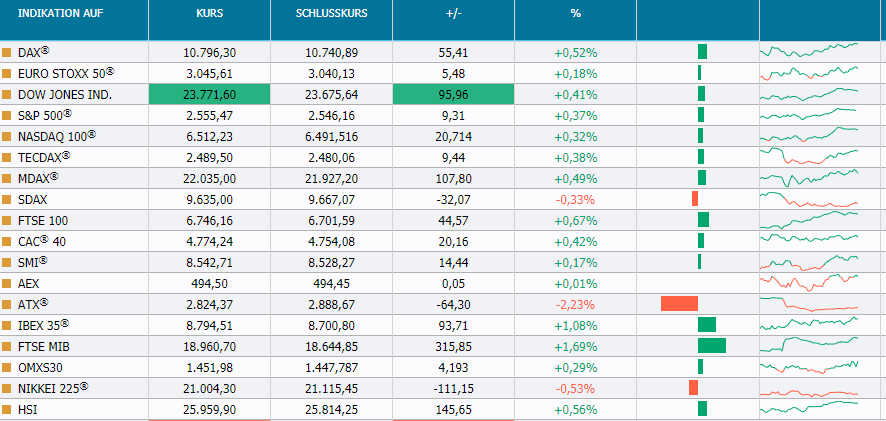Click highlighted Dow Jones price 23.771,60
886x421 pixels.
(x=209, y=94)
